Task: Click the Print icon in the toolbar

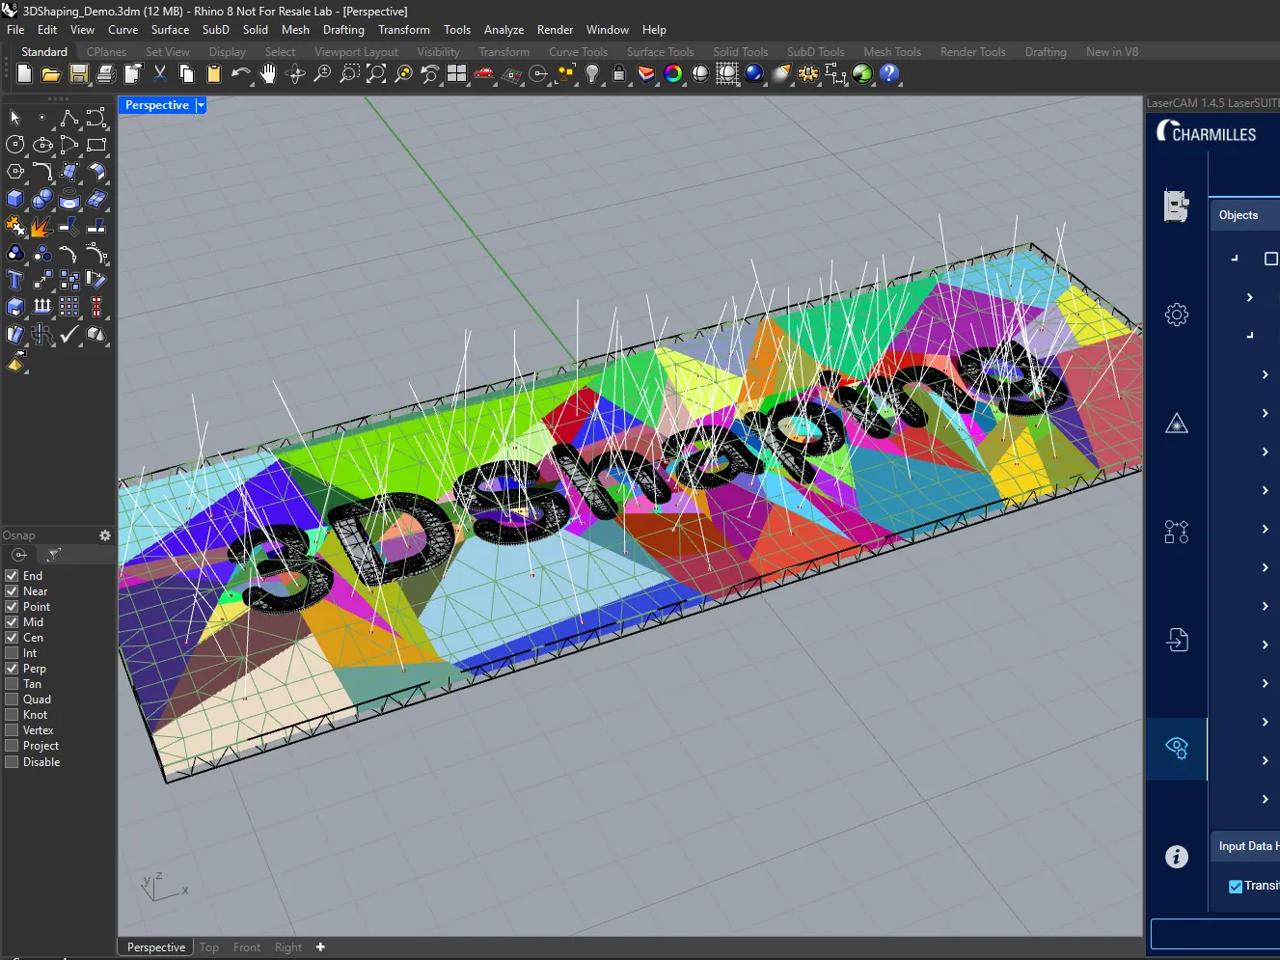Action: 105,74
